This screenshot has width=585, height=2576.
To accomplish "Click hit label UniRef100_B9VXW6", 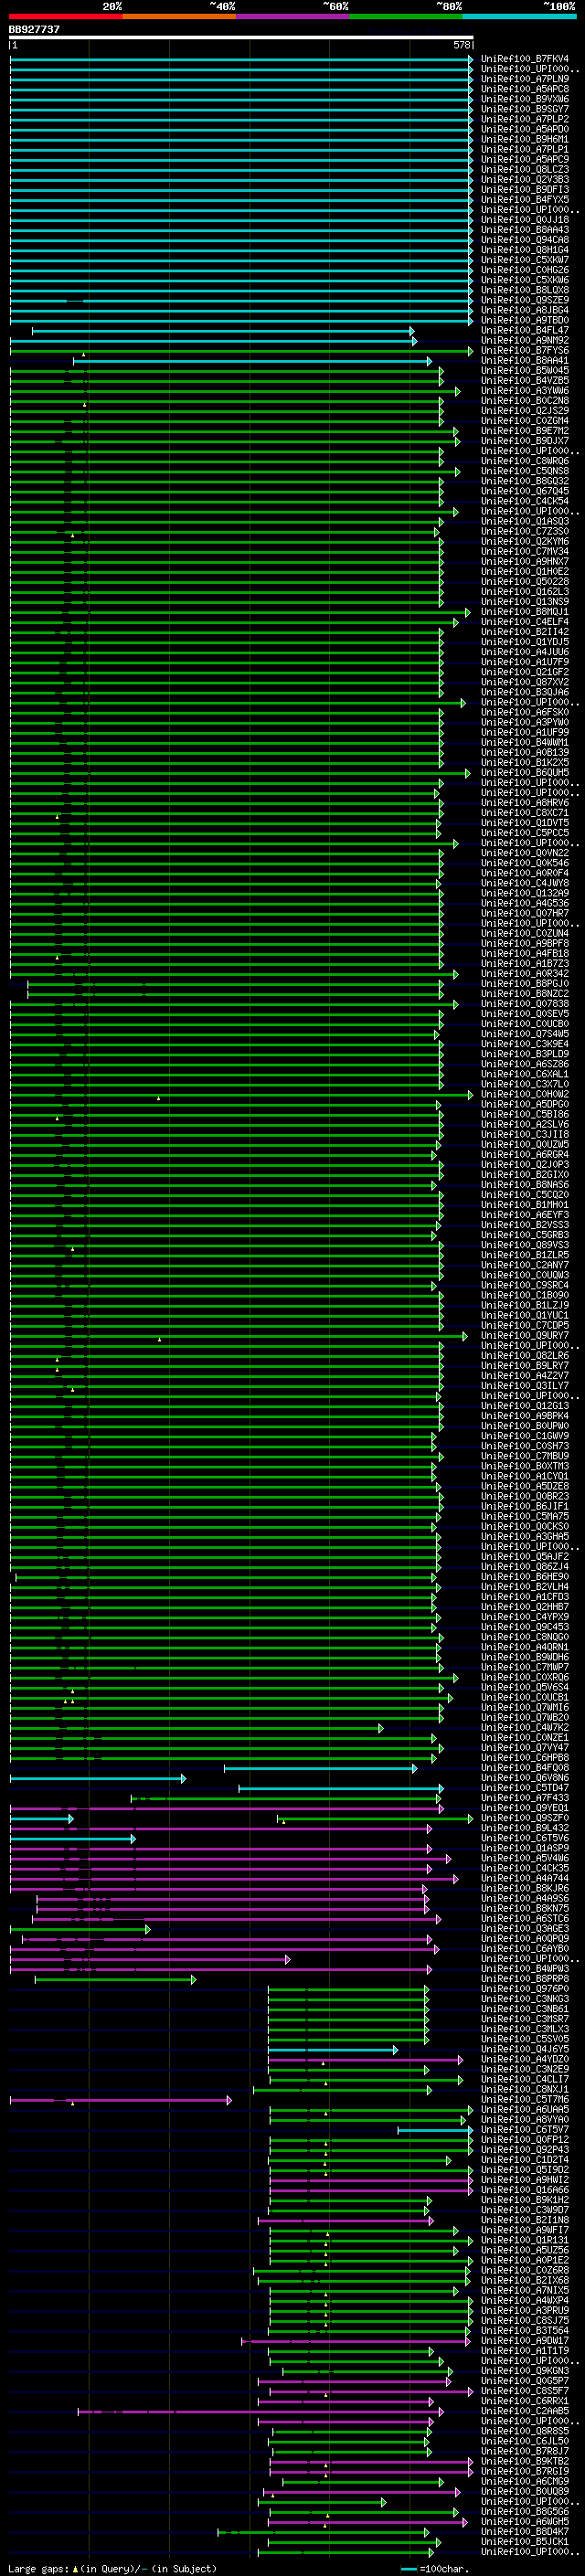I will 525,99.
